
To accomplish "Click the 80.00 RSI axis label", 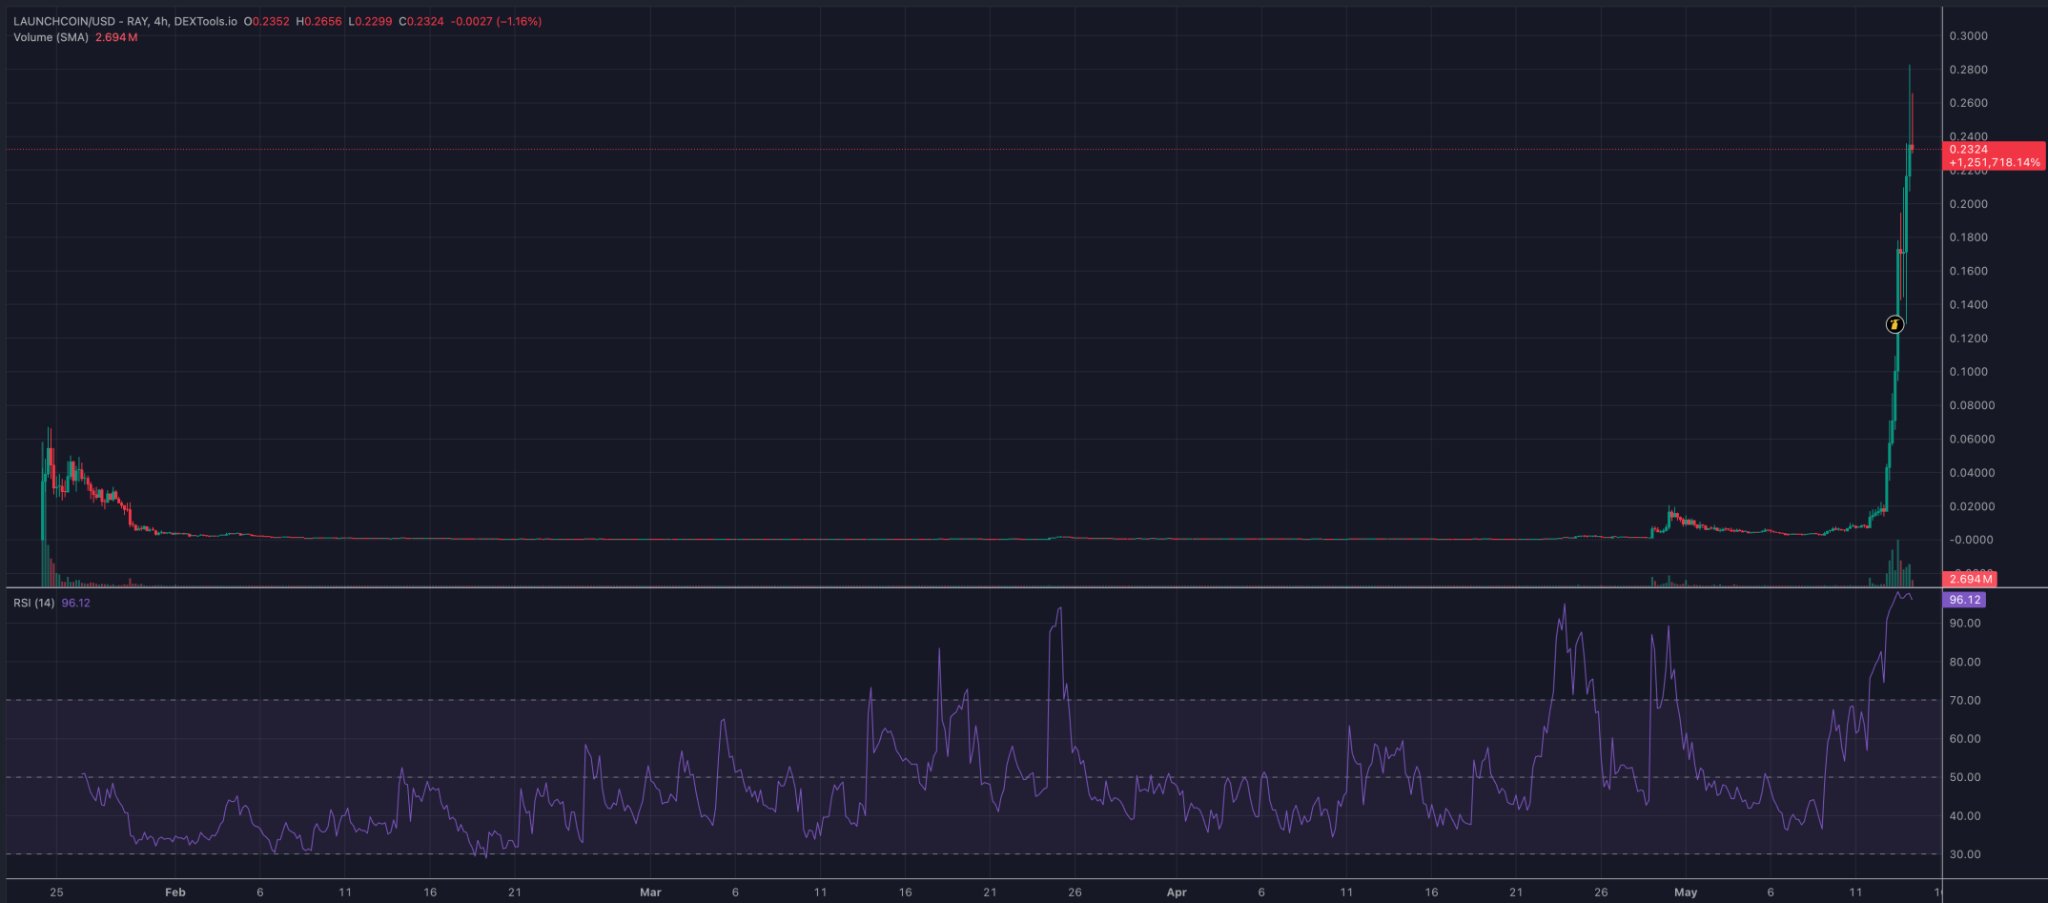I will click(1965, 662).
